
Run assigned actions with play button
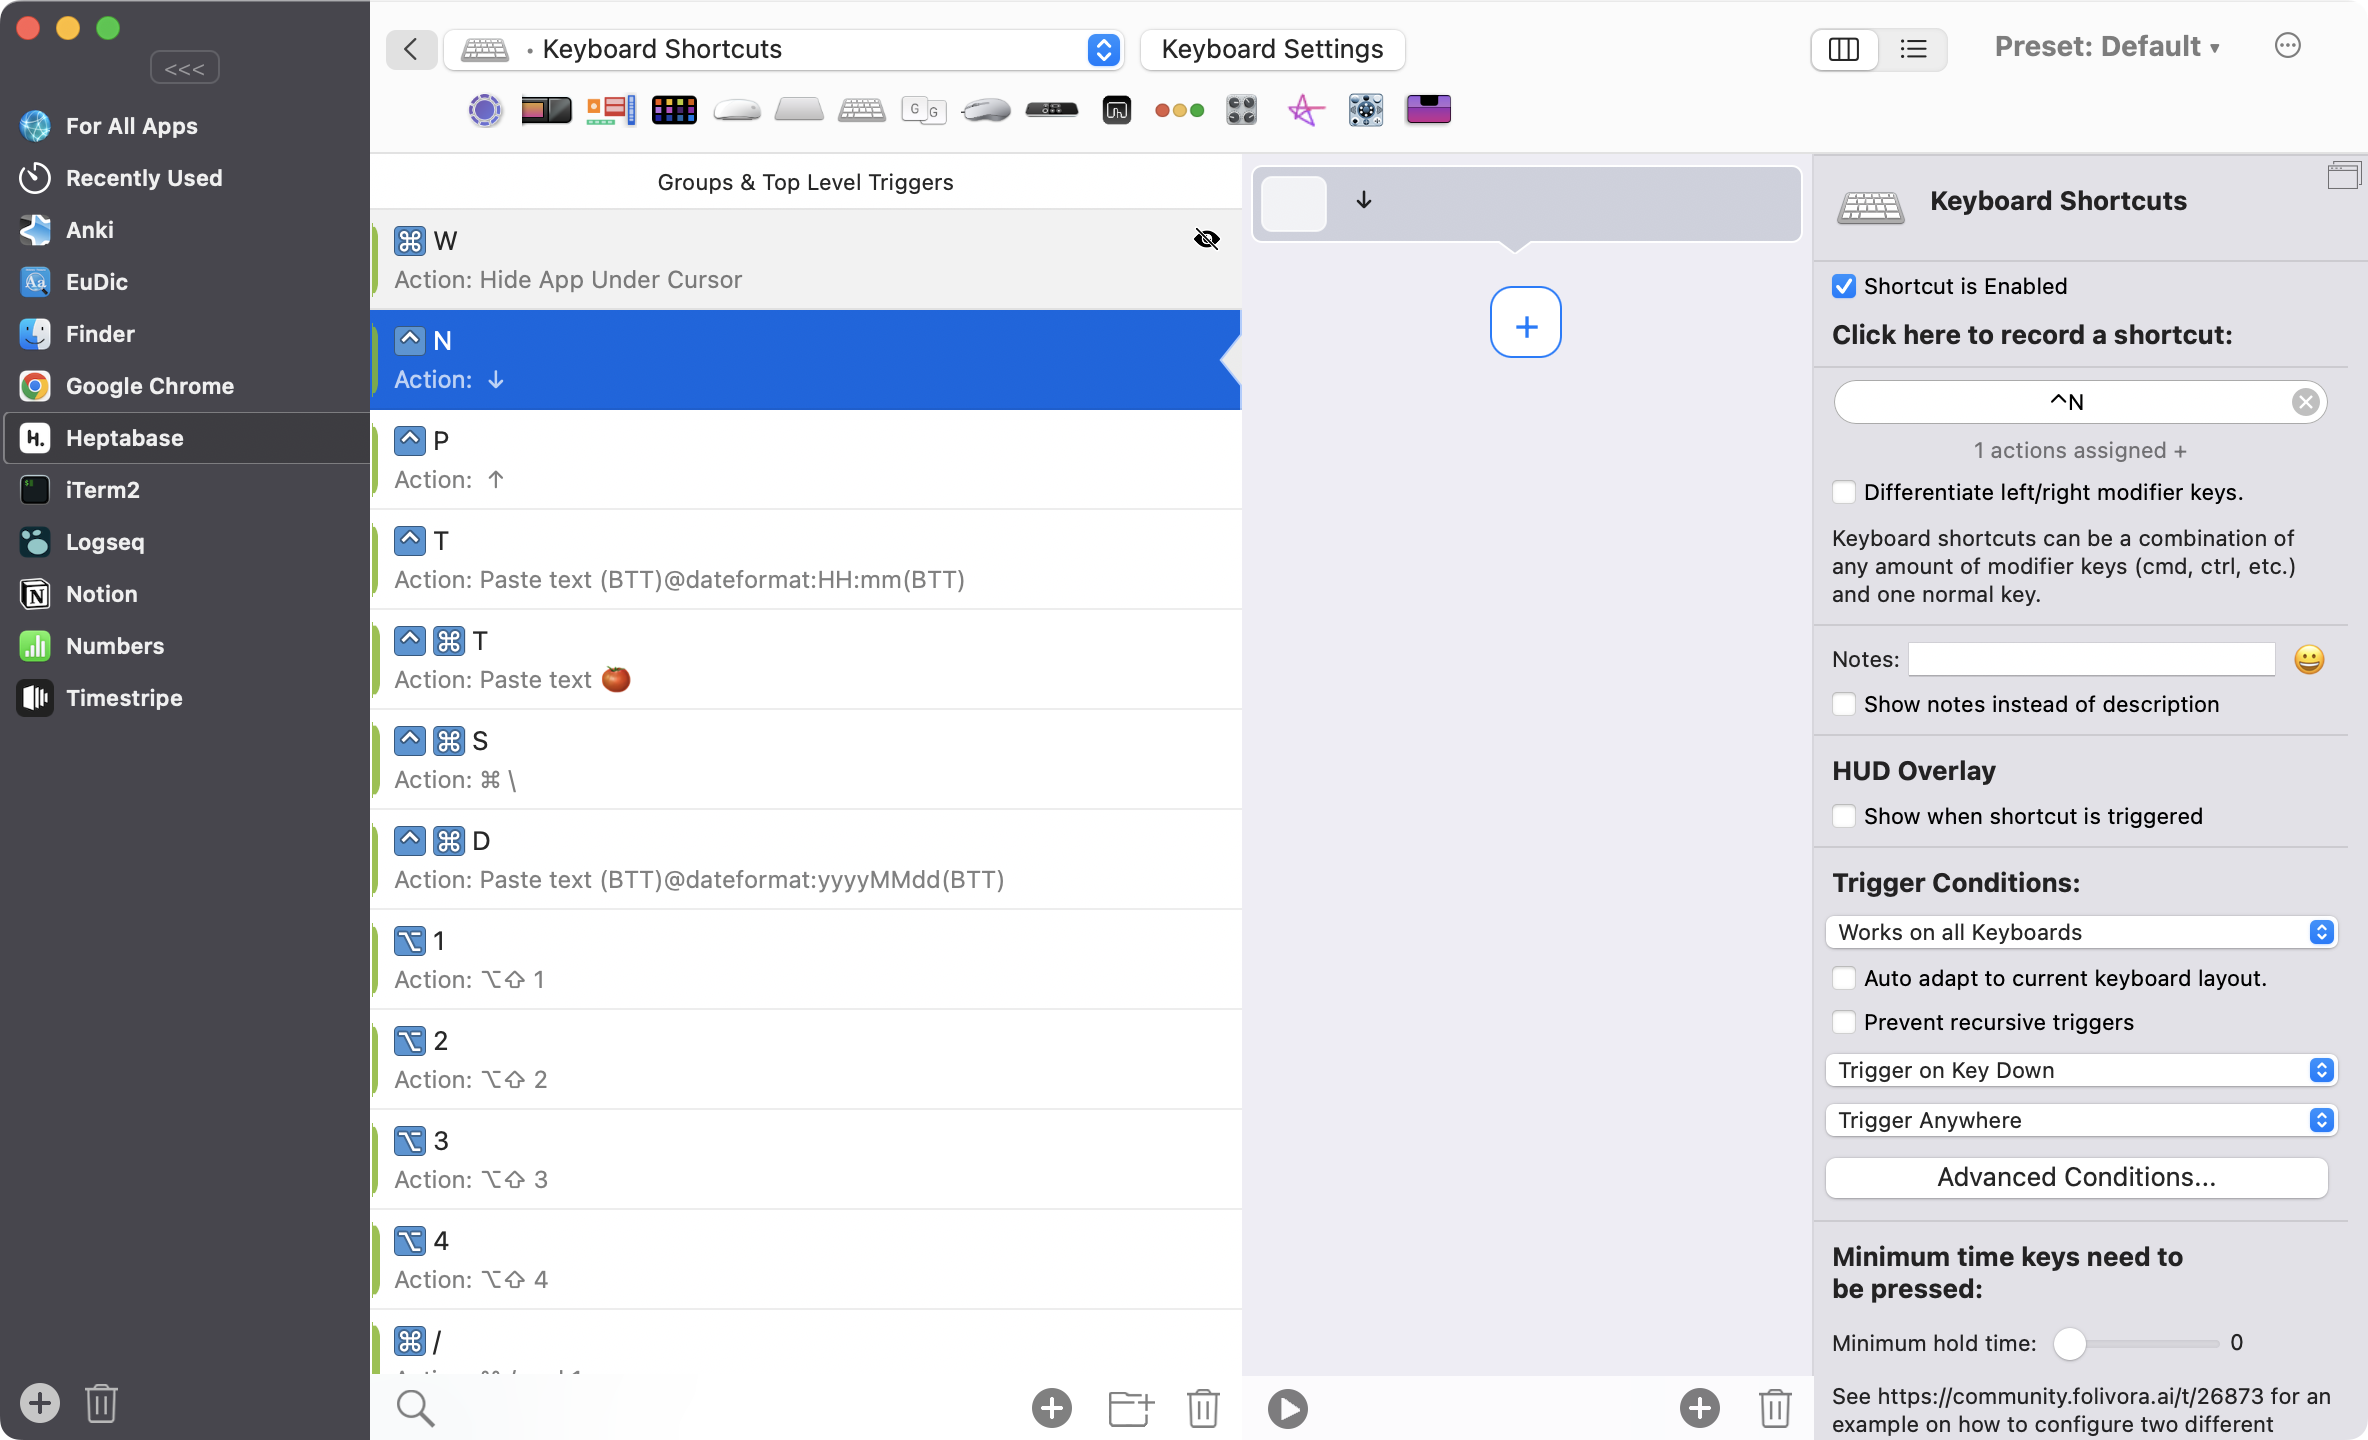[1287, 1408]
